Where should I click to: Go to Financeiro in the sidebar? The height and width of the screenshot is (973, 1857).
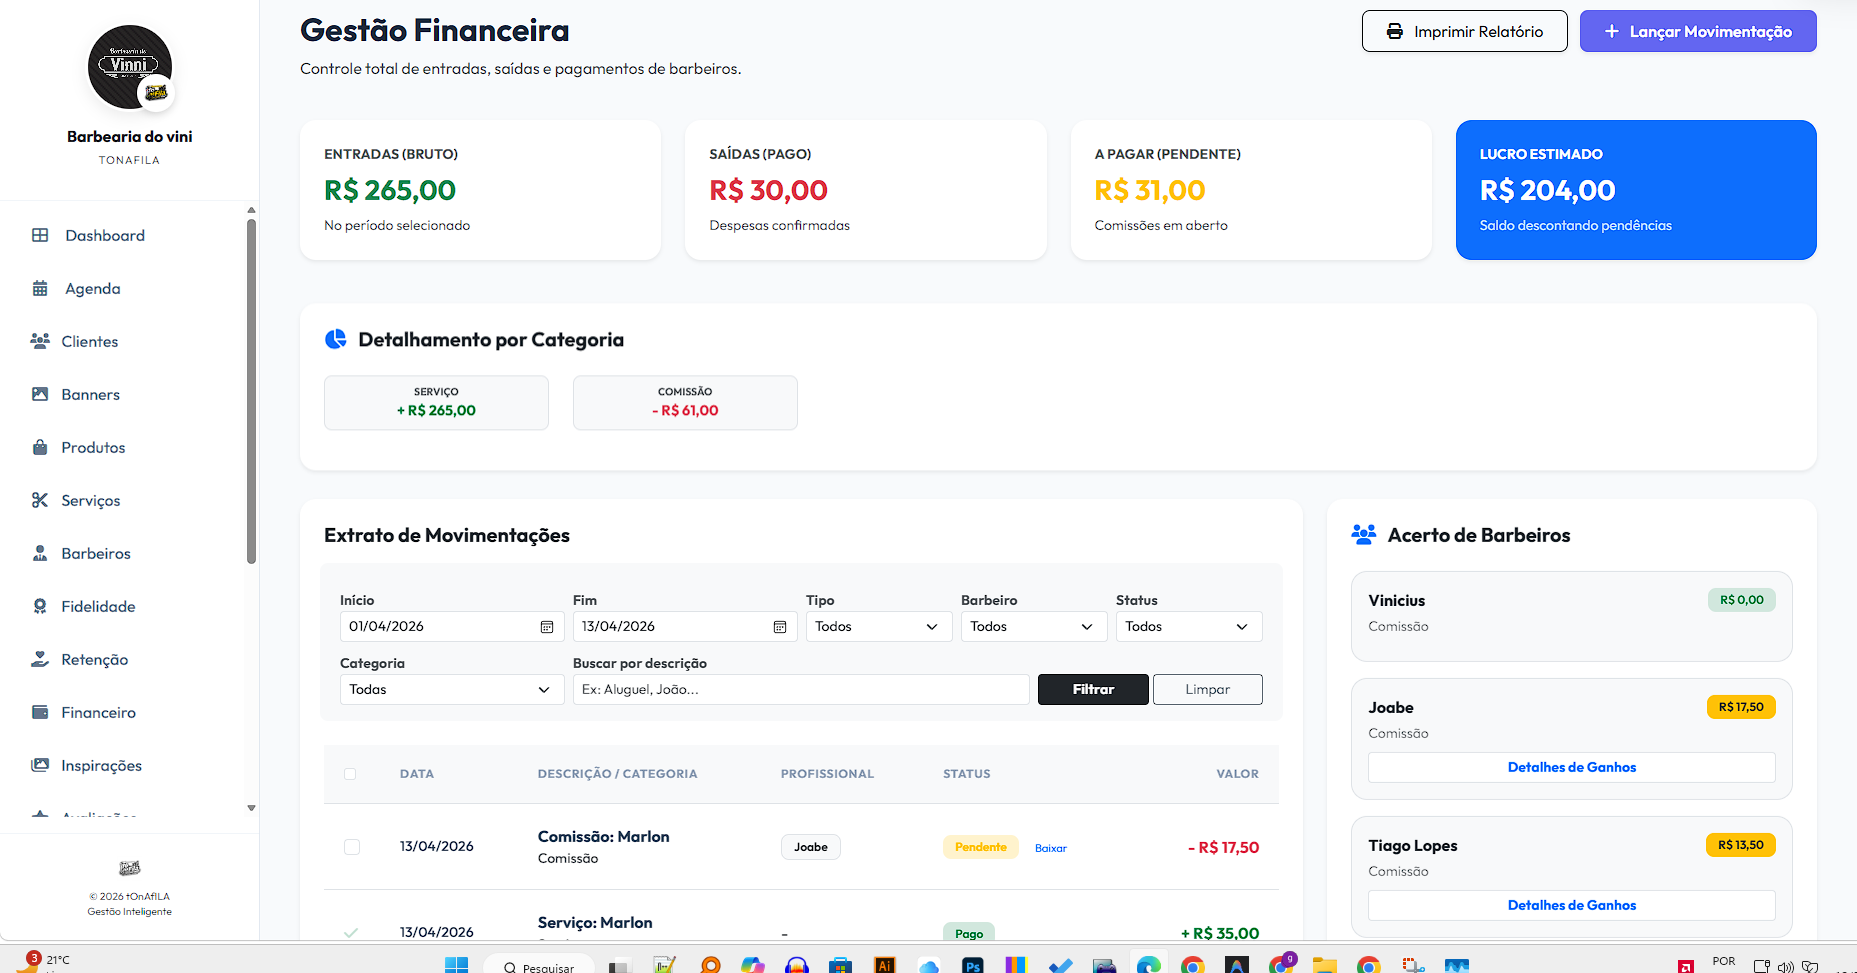98,712
